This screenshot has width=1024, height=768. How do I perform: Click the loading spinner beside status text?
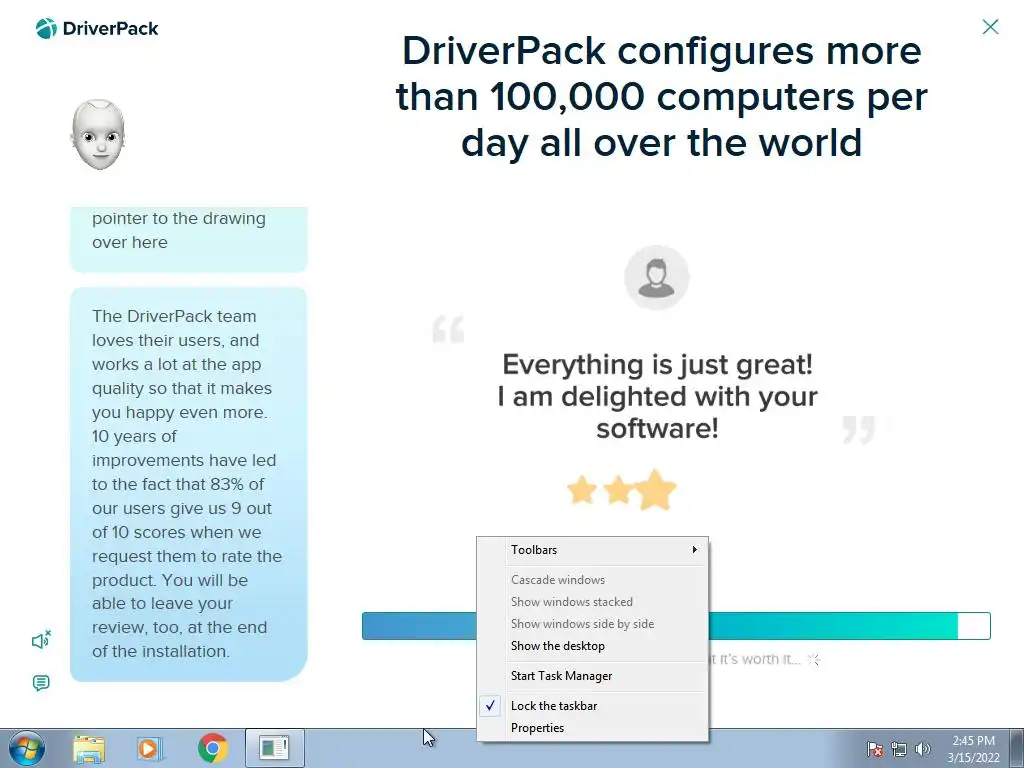(x=814, y=660)
